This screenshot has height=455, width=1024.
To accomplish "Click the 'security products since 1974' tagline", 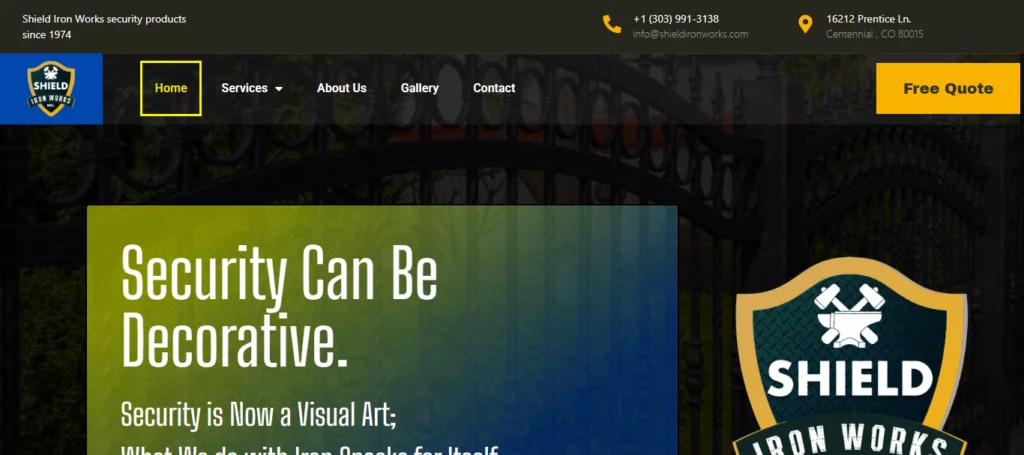I will [x=104, y=26].
